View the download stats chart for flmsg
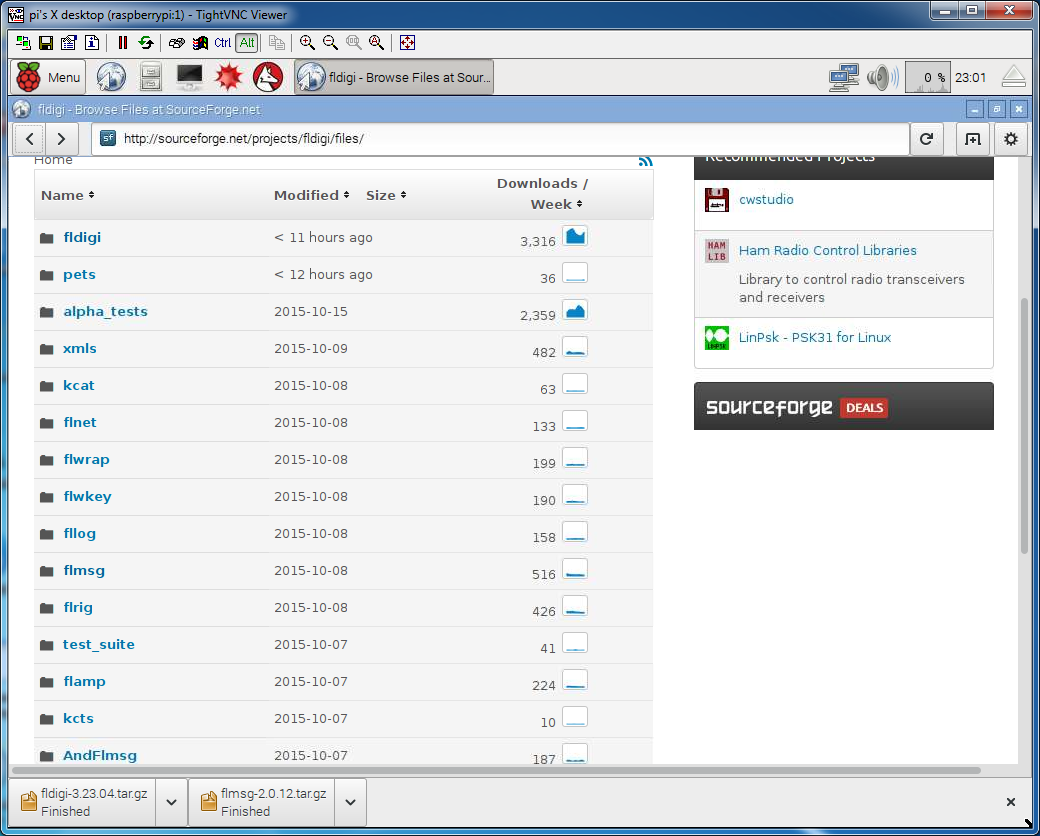1040x836 pixels. point(575,569)
